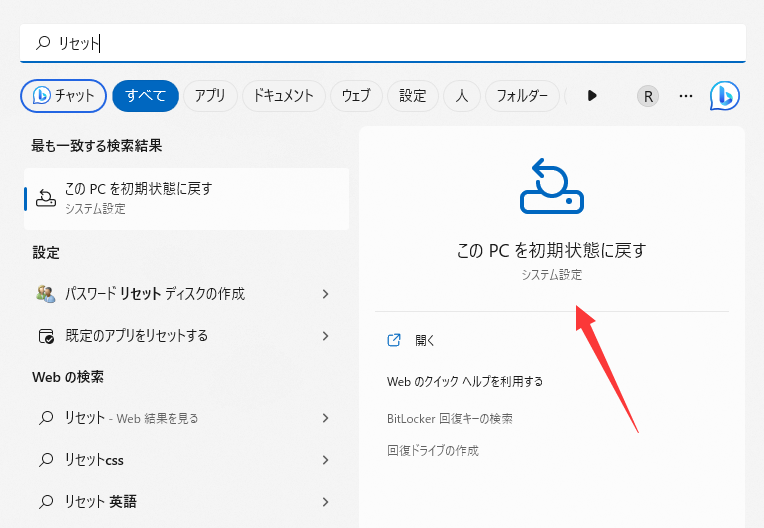Open リセット 英語 web suggestion
This screenshot has width=764, height=528.
coord(187,502)
